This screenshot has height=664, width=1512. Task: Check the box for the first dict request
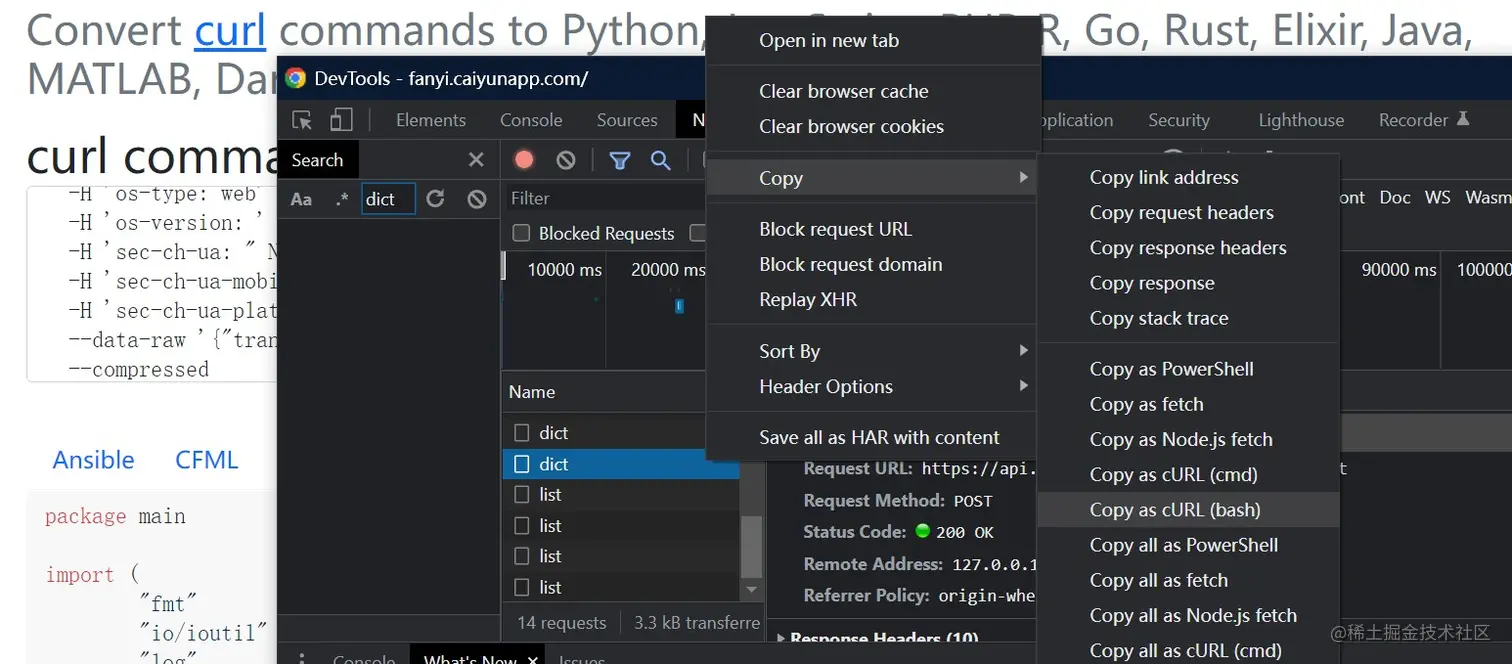[x=521, y=433]
